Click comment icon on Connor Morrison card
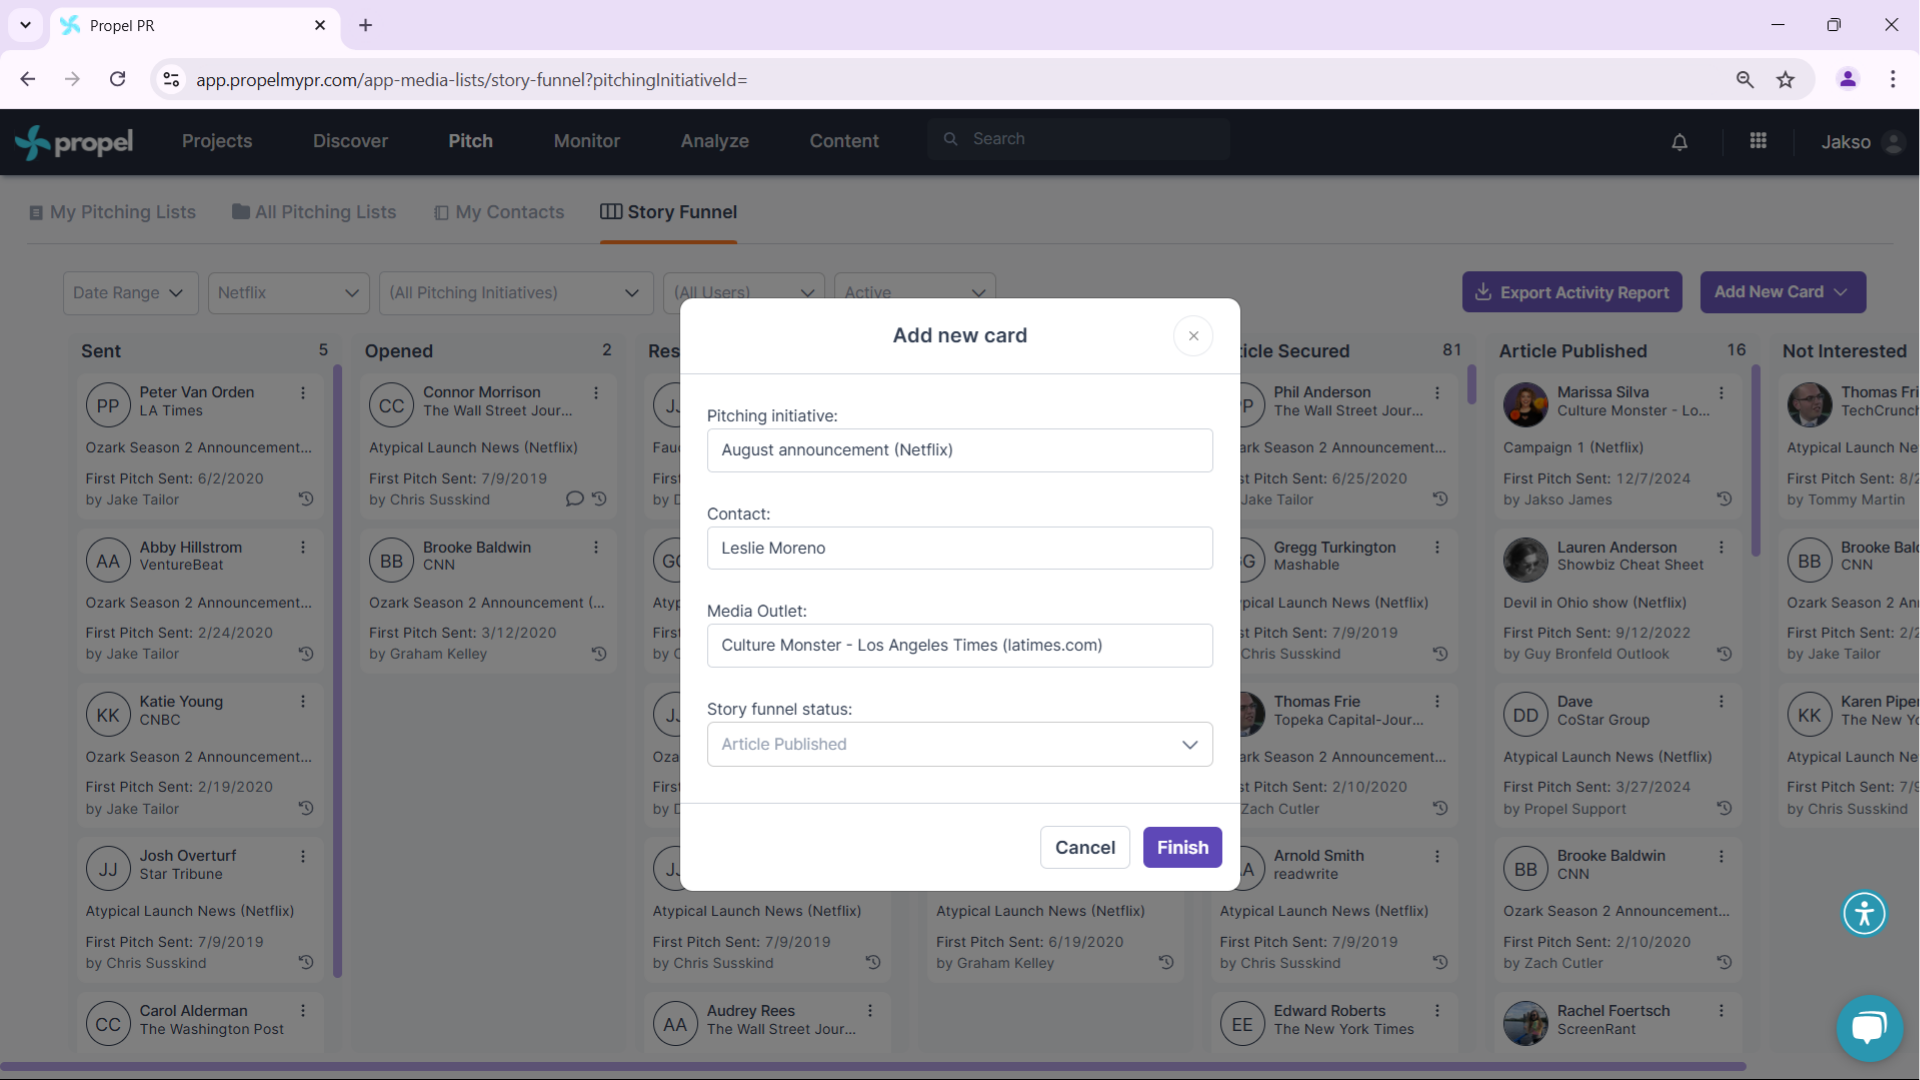Viewport: 1920px width, 1080px height. (574, 498)
